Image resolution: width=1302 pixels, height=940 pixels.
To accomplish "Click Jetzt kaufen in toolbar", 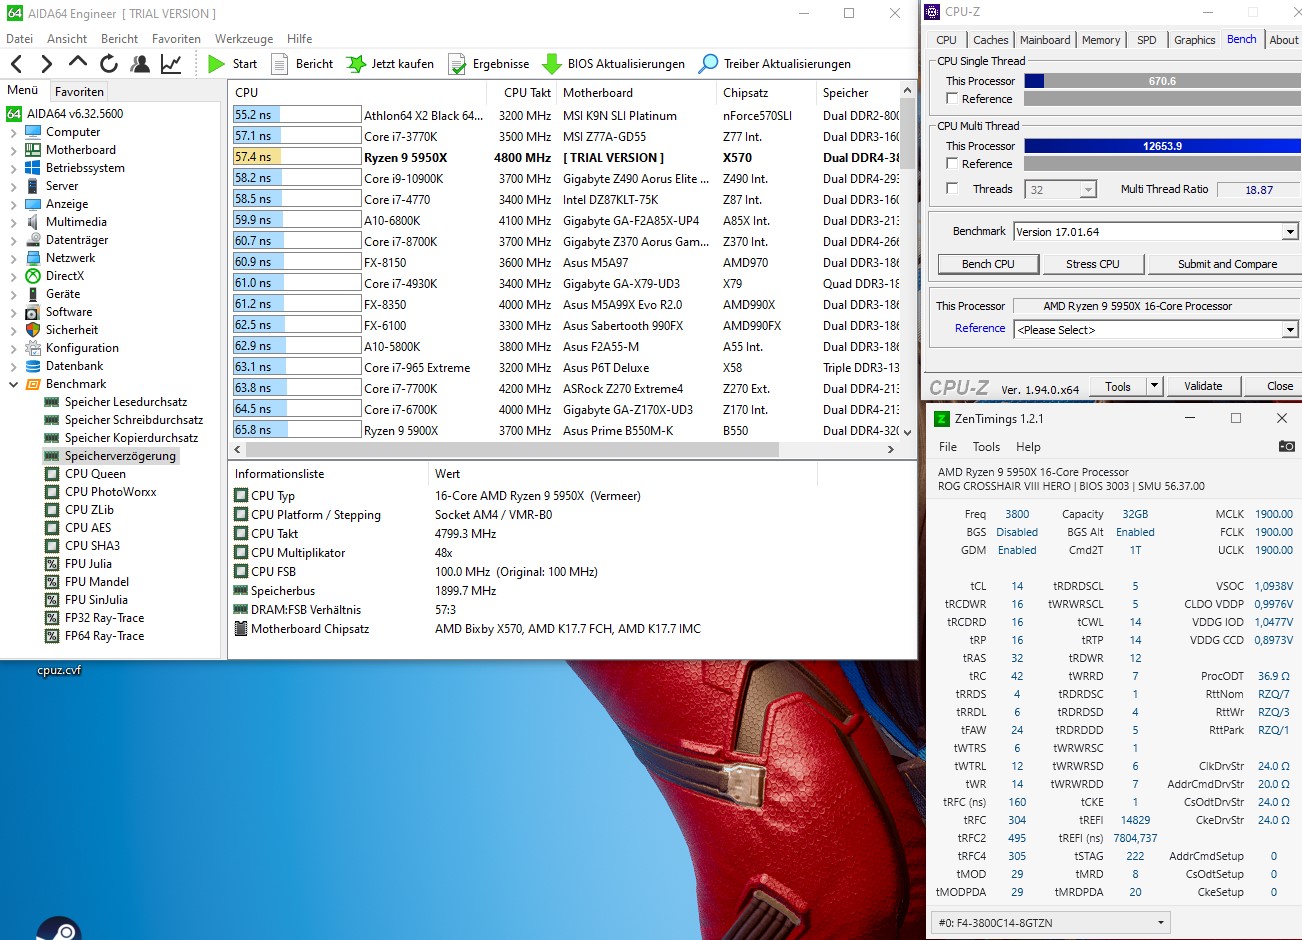I will [391, 64].
